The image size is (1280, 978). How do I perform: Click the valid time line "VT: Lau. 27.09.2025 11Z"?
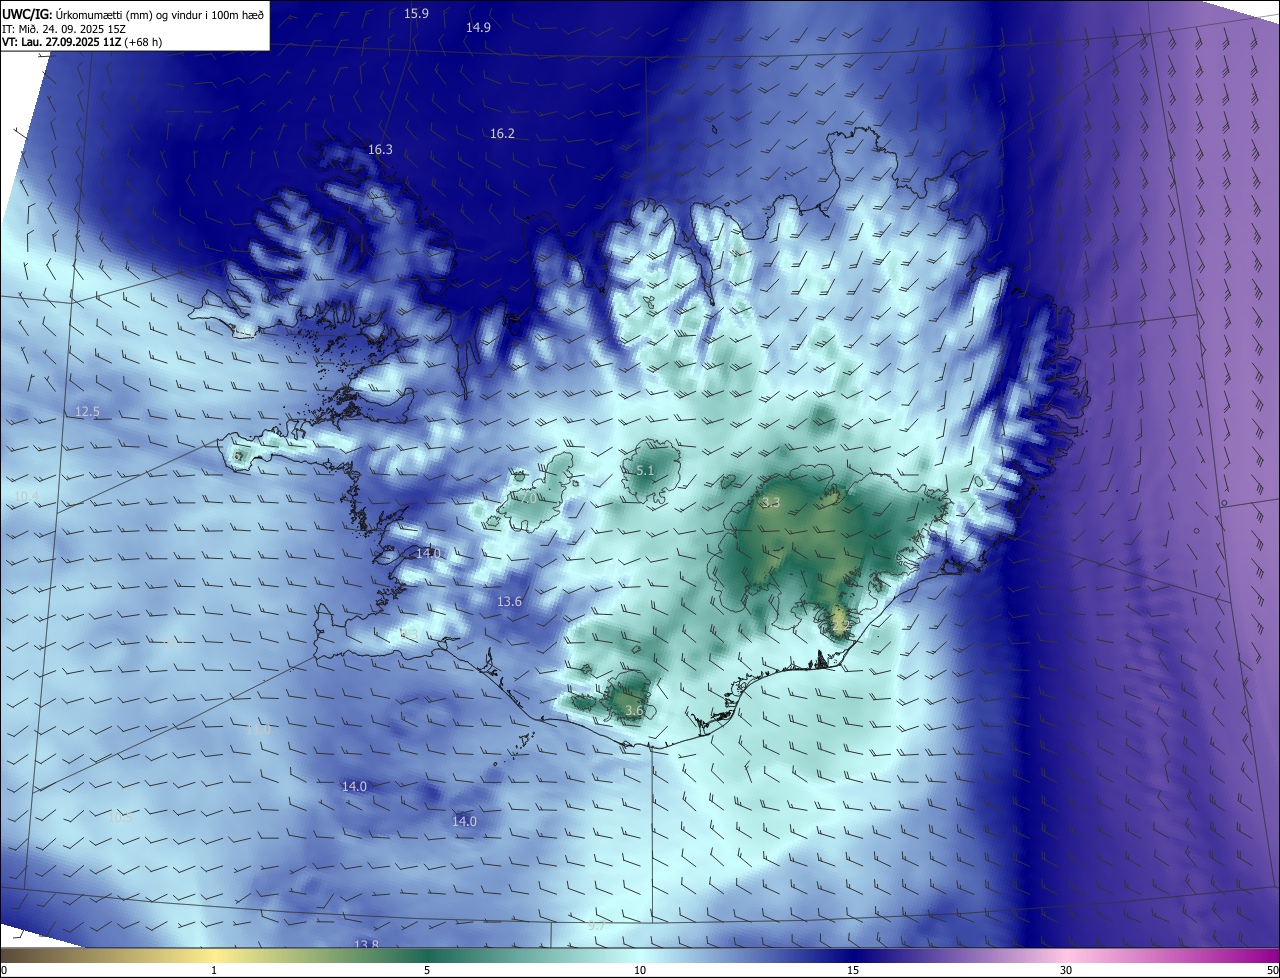coord(61,42)
